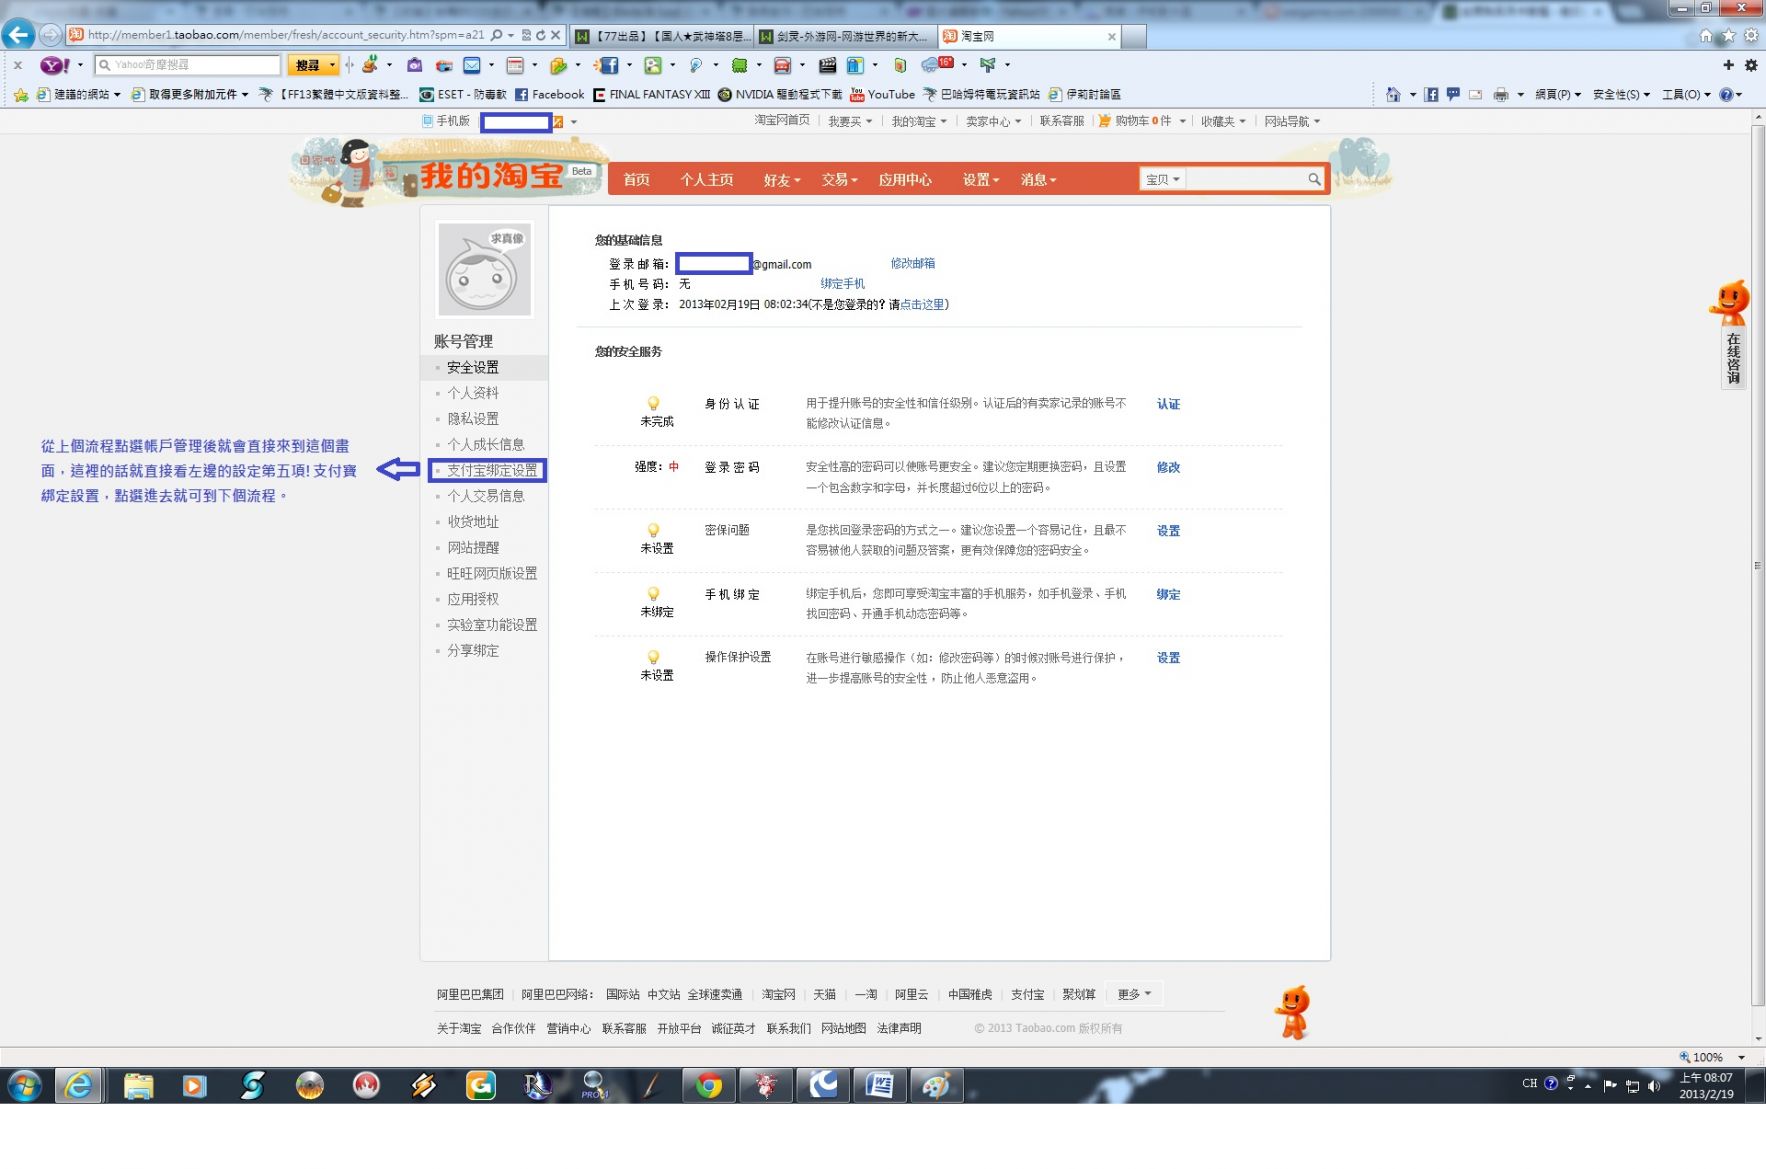Click the favorites star icon in bookmarks bar
This screenshot has height=1169, width=1766.
coord(20,95)
